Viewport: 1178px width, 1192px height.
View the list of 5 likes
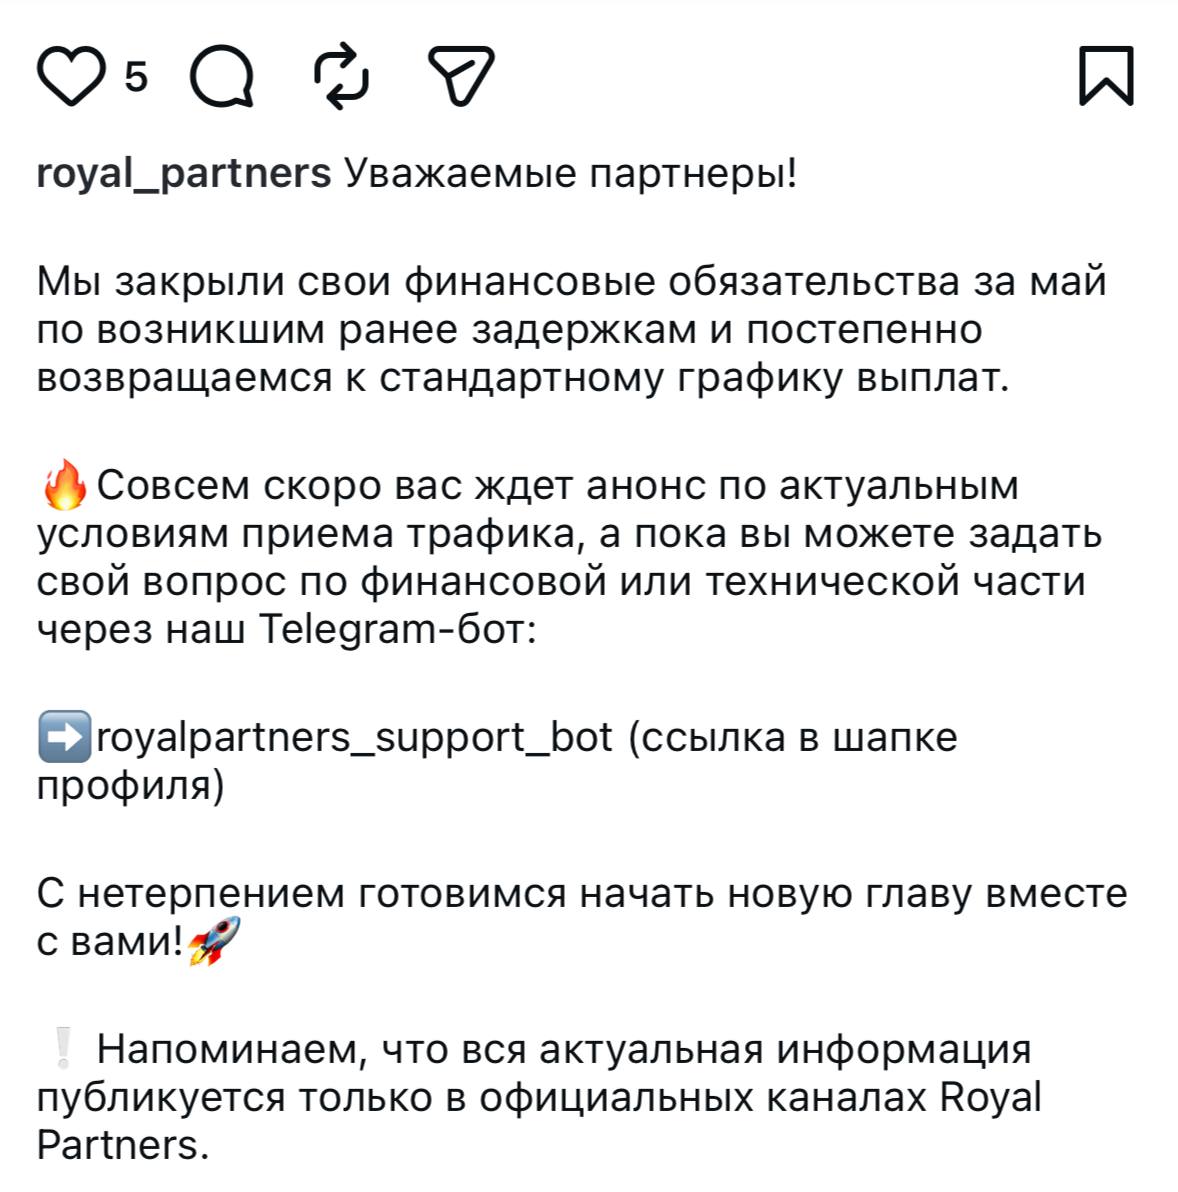136,77
